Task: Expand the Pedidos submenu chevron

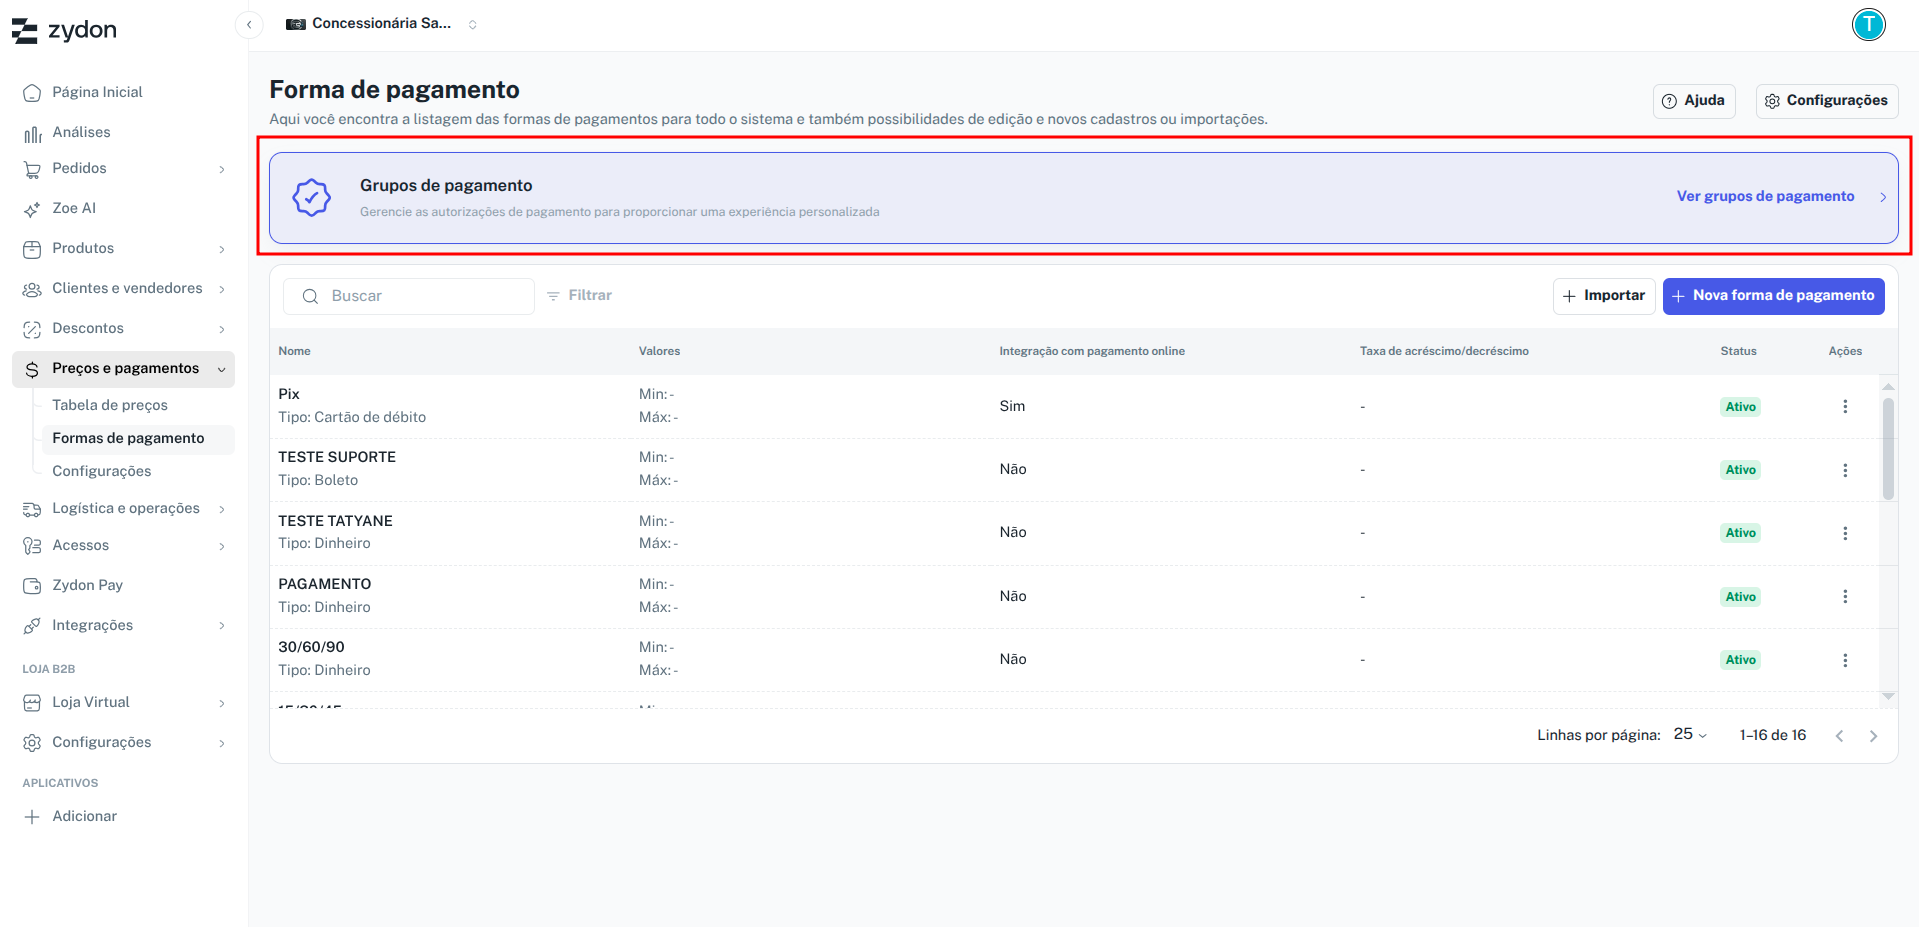Action: point(222,170)
